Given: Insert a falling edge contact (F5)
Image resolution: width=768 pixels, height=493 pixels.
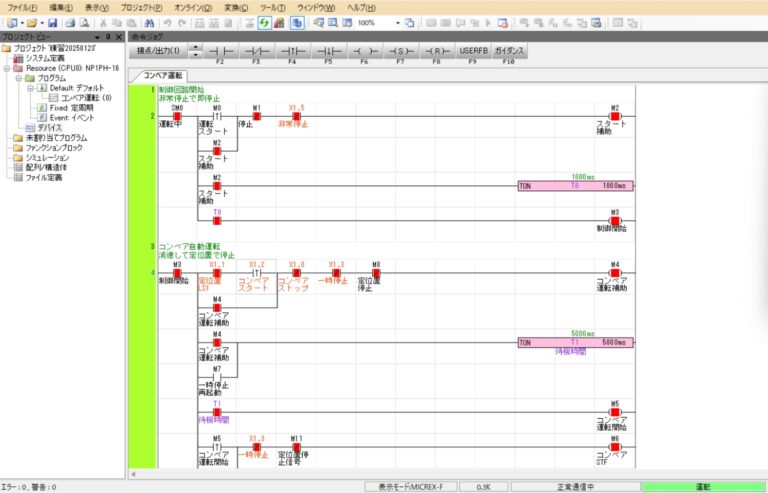Looking at the screenshot, I should click(x=329, y=50).
